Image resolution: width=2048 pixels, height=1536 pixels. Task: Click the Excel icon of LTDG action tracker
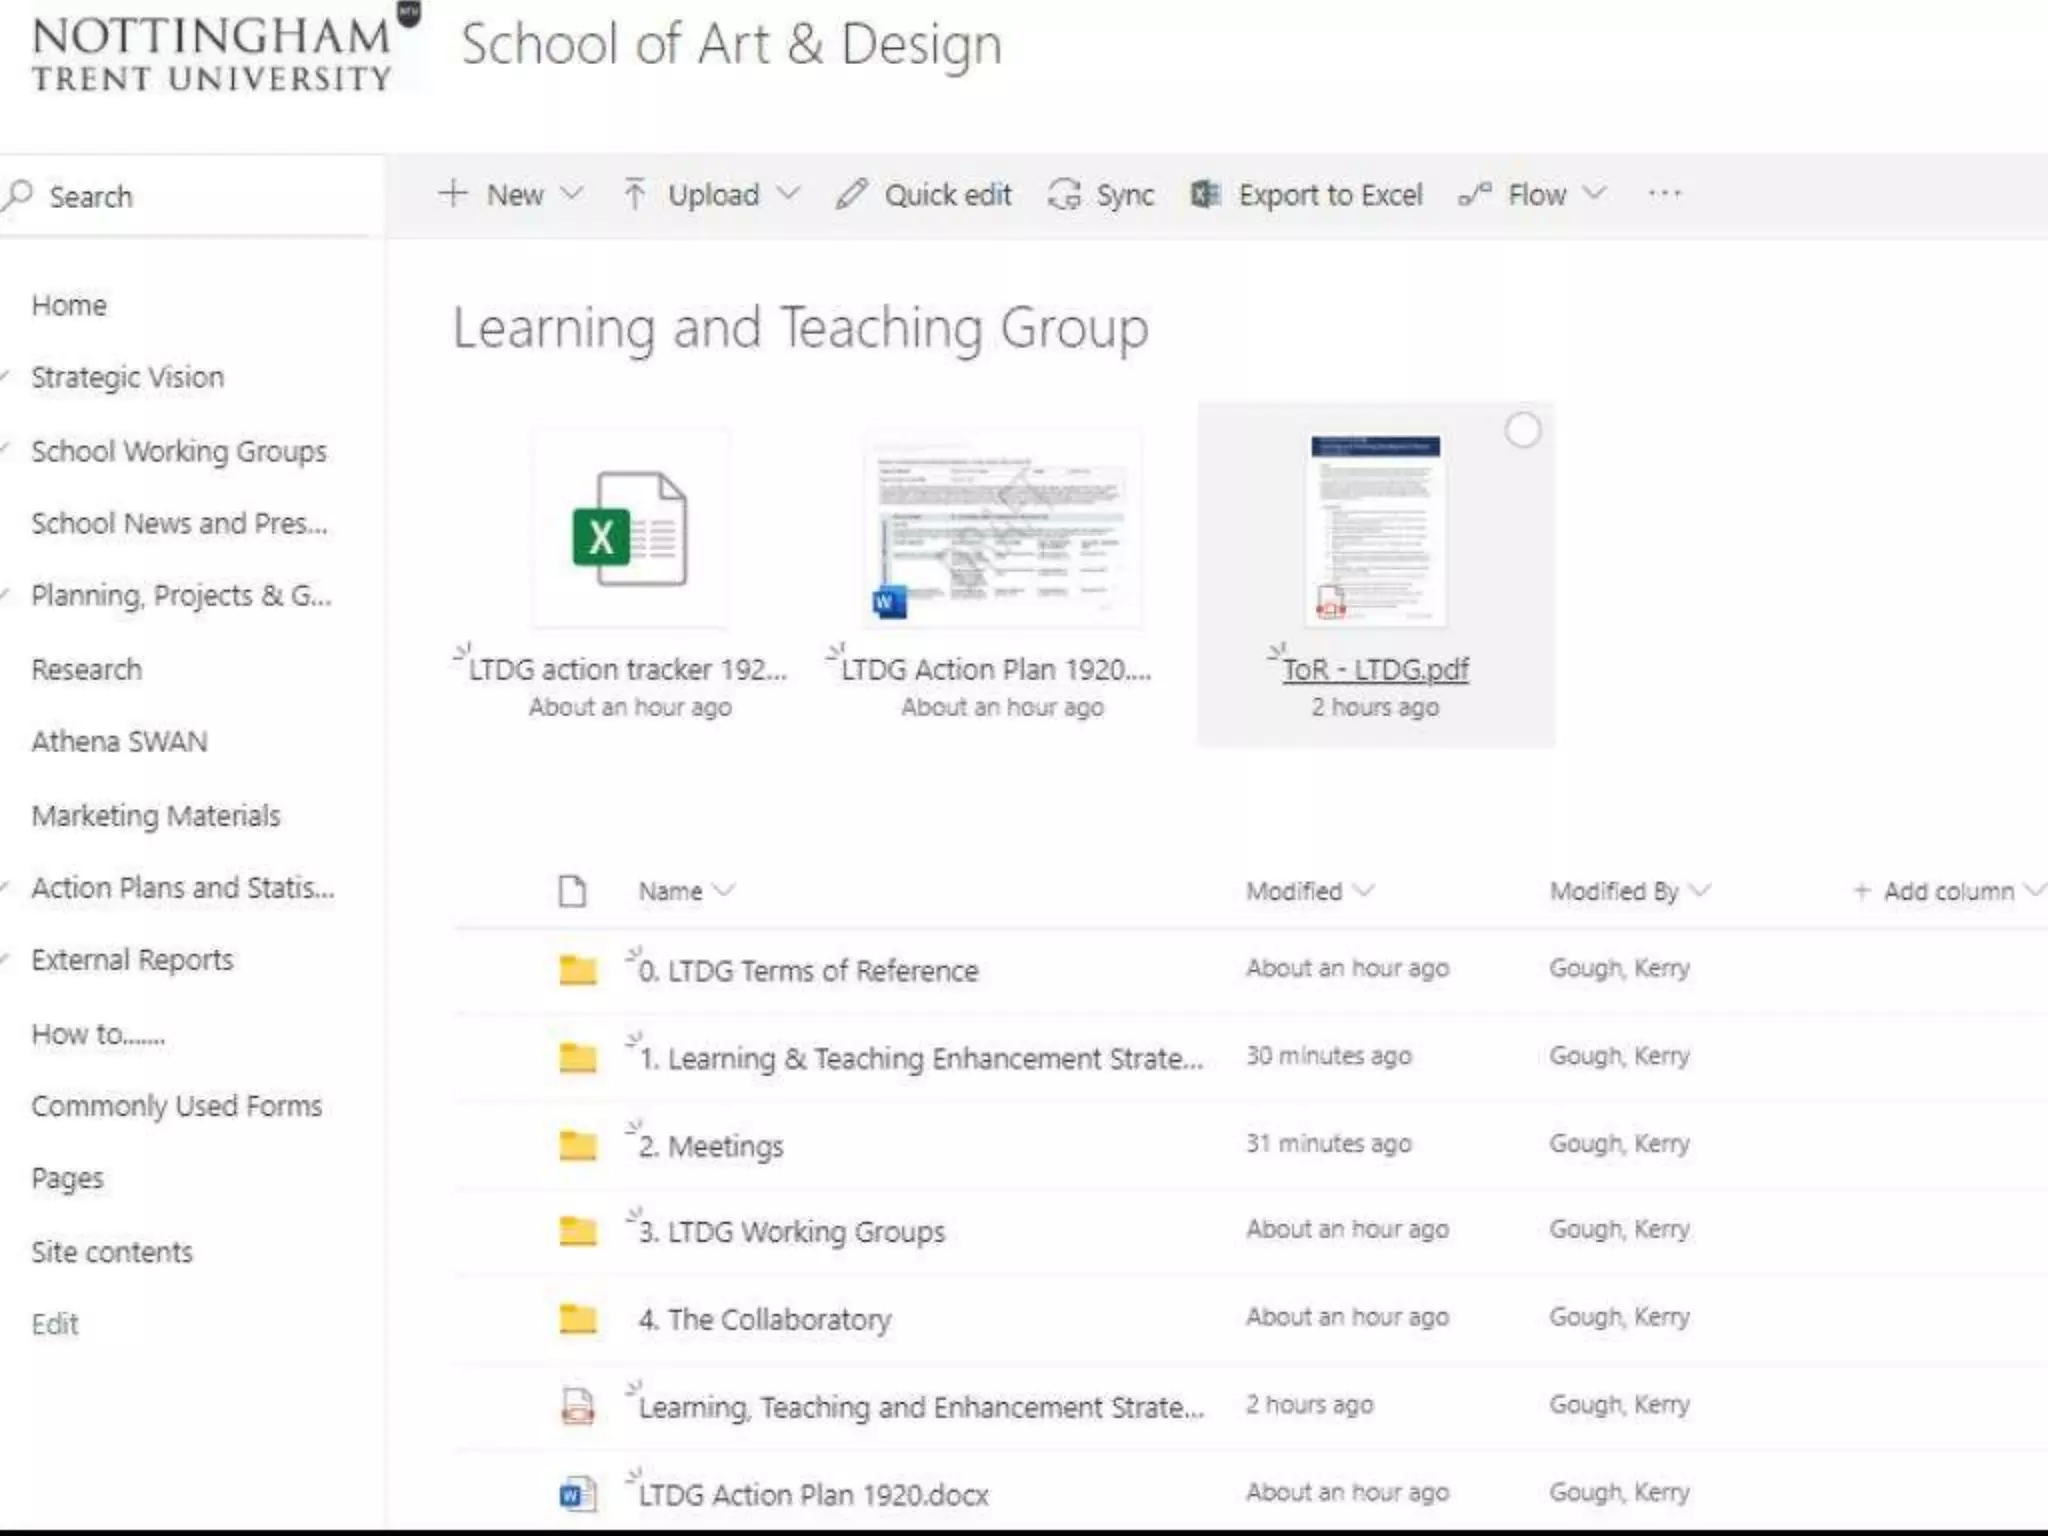(629, 530)
